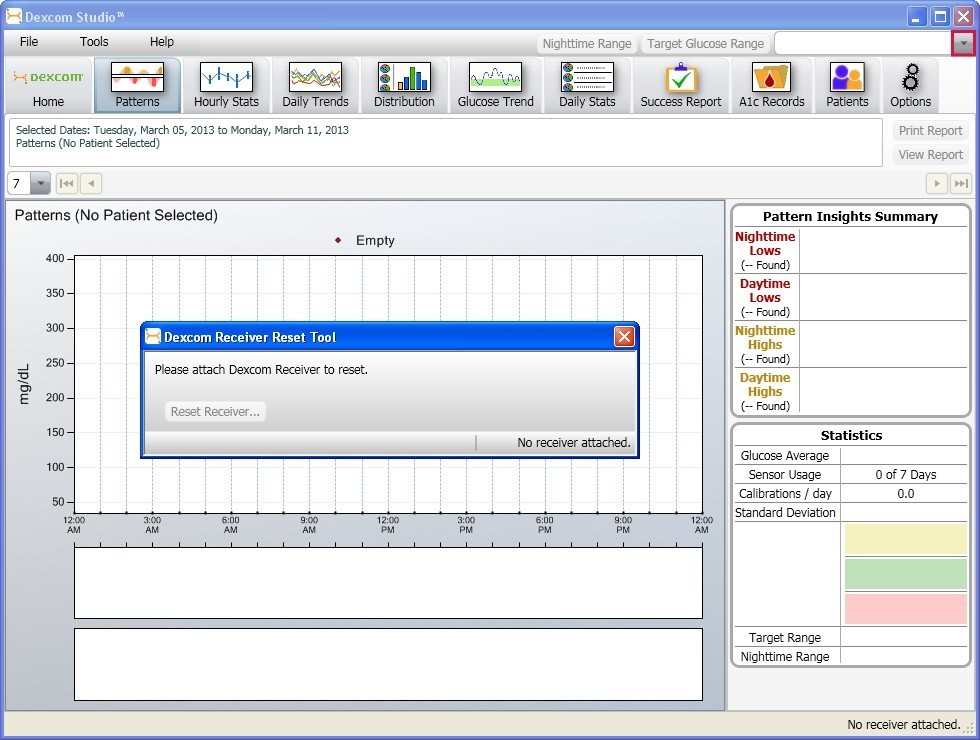
Task: Open the Daily Trends view
Action: click(315, 85)
